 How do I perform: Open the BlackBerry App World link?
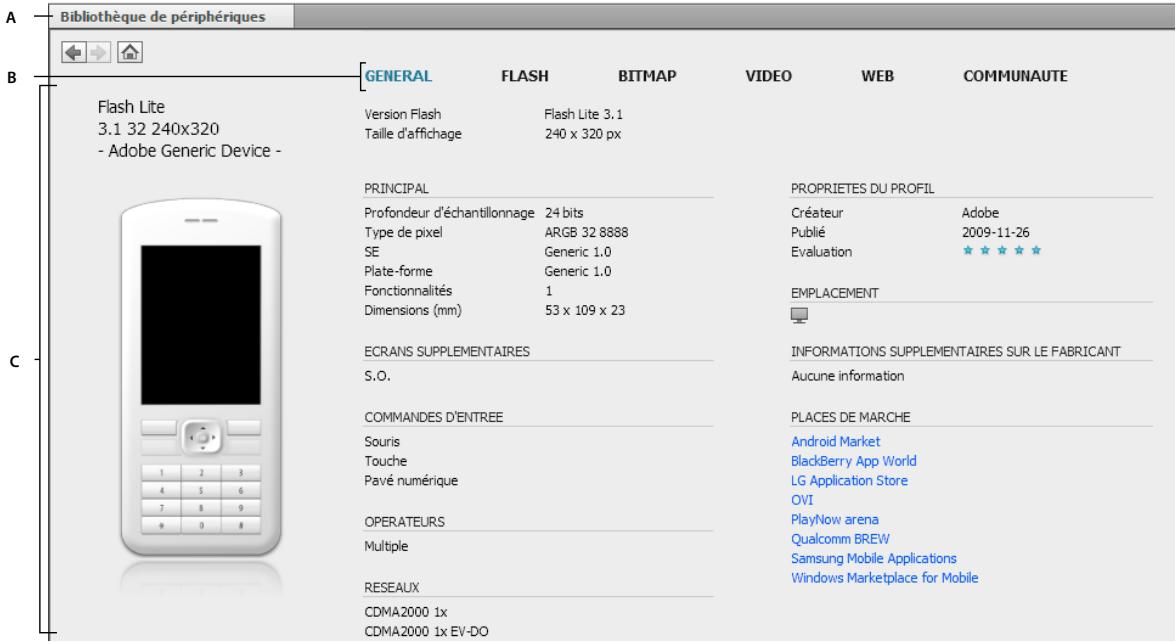pyautogui.click(x=854, y=461)
